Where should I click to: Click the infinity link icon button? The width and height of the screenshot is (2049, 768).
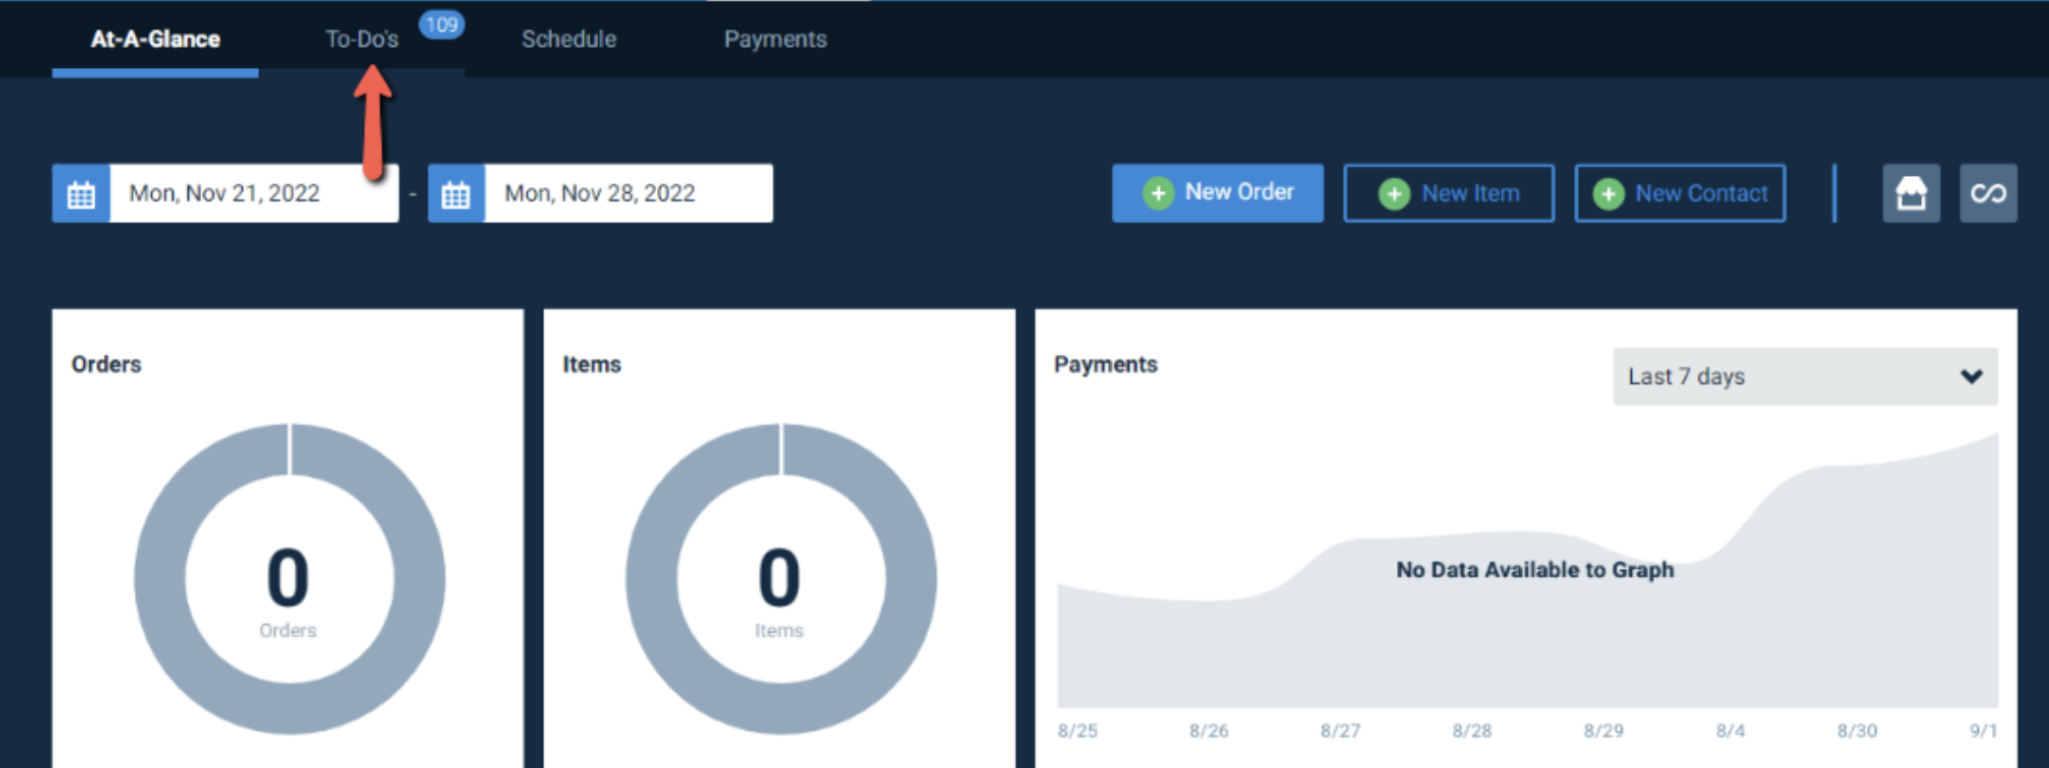click(x=1988, y=193)
